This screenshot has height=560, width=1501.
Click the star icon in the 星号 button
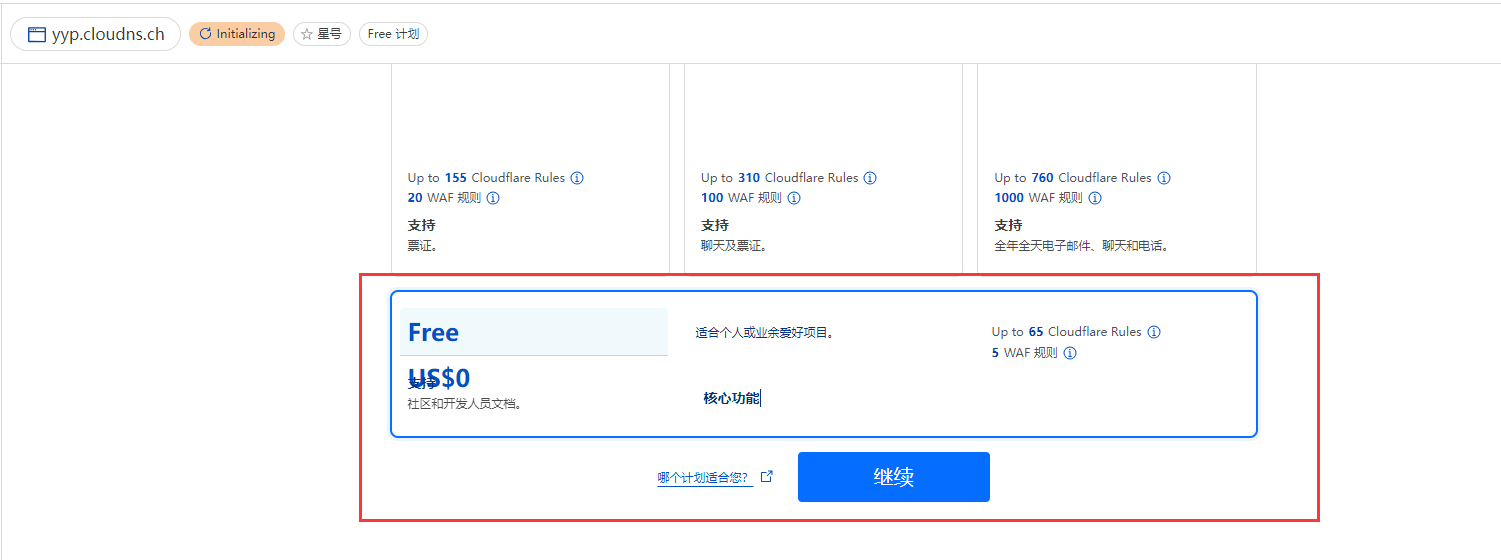307,34
